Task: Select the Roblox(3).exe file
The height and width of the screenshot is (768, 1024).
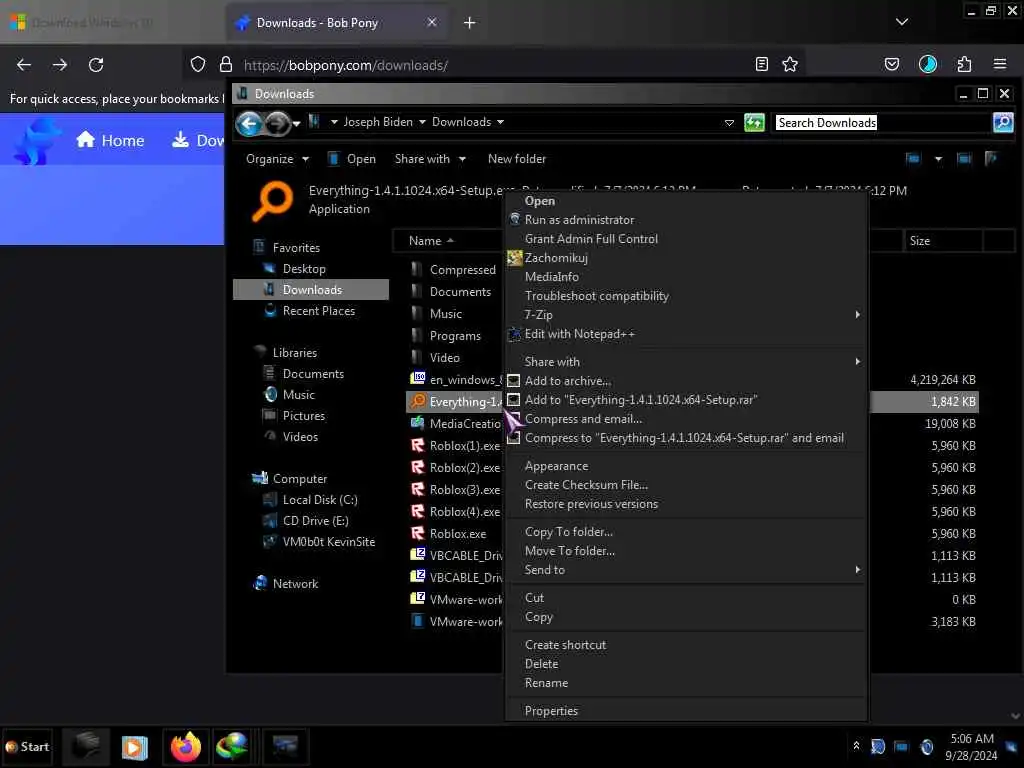Action: (455, 490)
